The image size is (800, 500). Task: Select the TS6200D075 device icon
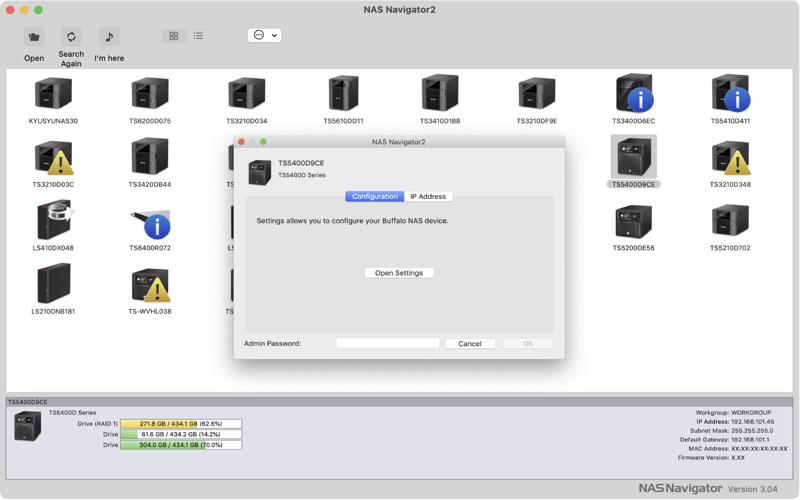149,93
